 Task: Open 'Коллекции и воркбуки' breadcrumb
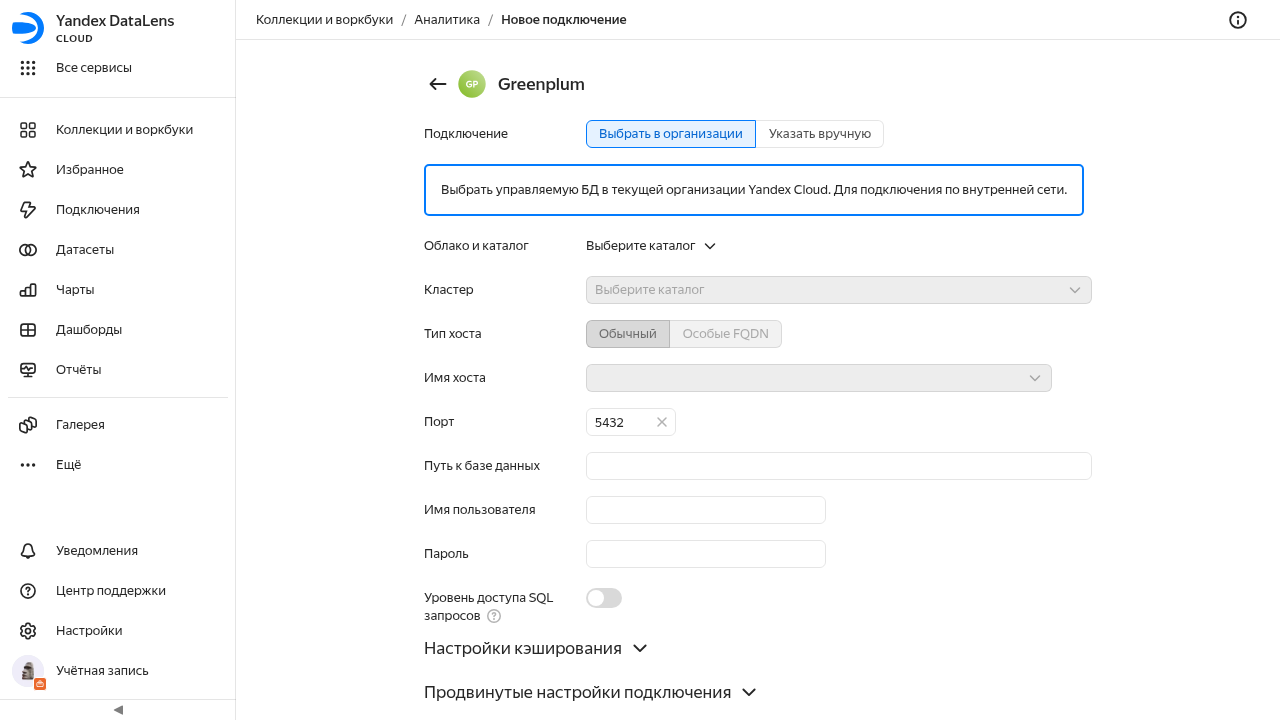[325, 20]
